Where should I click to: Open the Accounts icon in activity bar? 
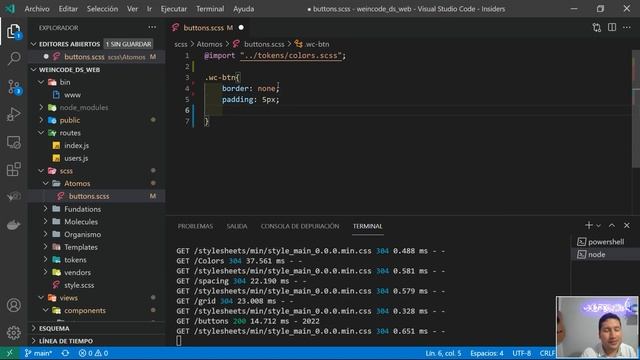point(13,305)
